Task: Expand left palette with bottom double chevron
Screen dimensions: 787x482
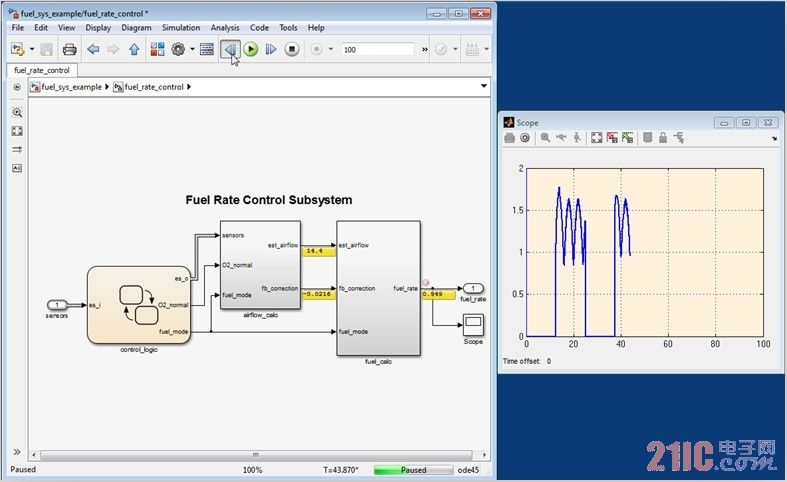Action: tap(17, 452)
